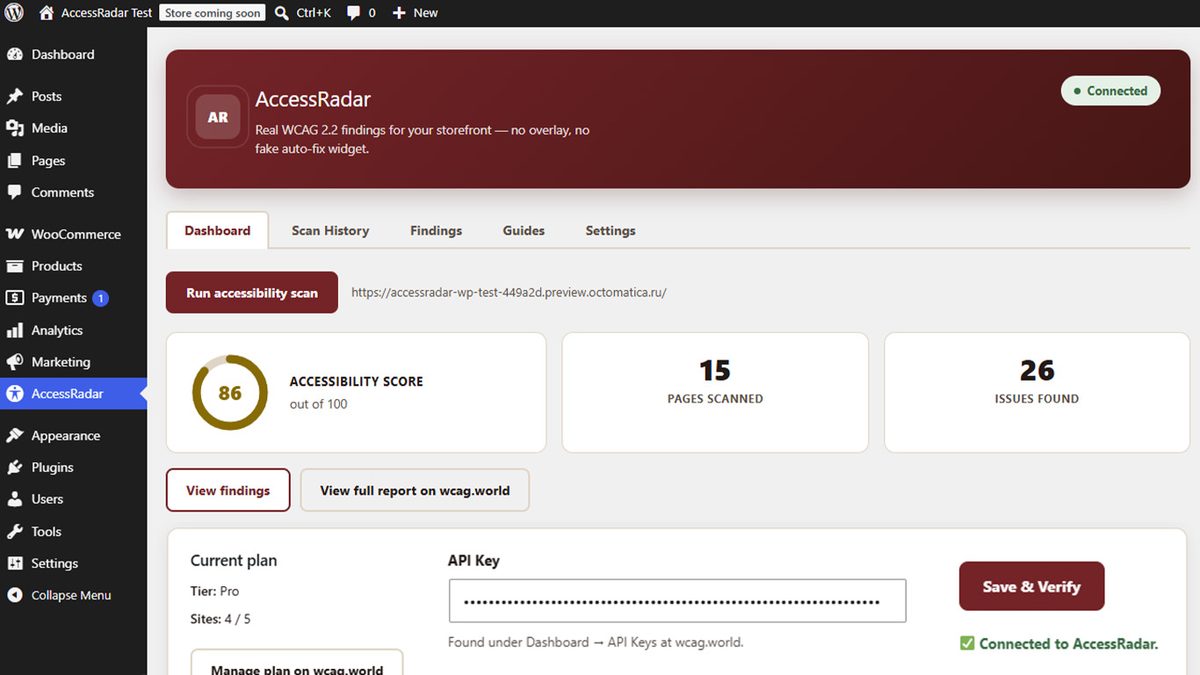The image size is (1200, 675).
Task: Click the Connected status pill
Action: pos(1111,91)
